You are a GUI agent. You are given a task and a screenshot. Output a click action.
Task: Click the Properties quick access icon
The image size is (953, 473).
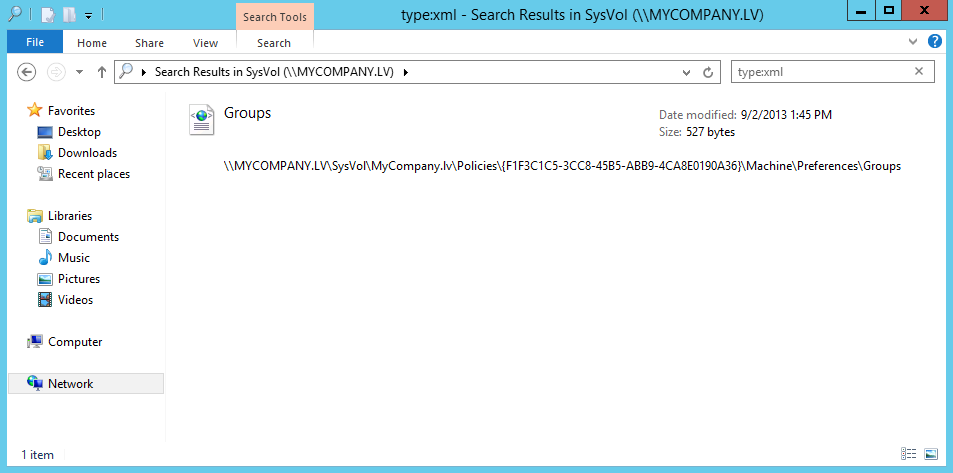click(47, 15)
